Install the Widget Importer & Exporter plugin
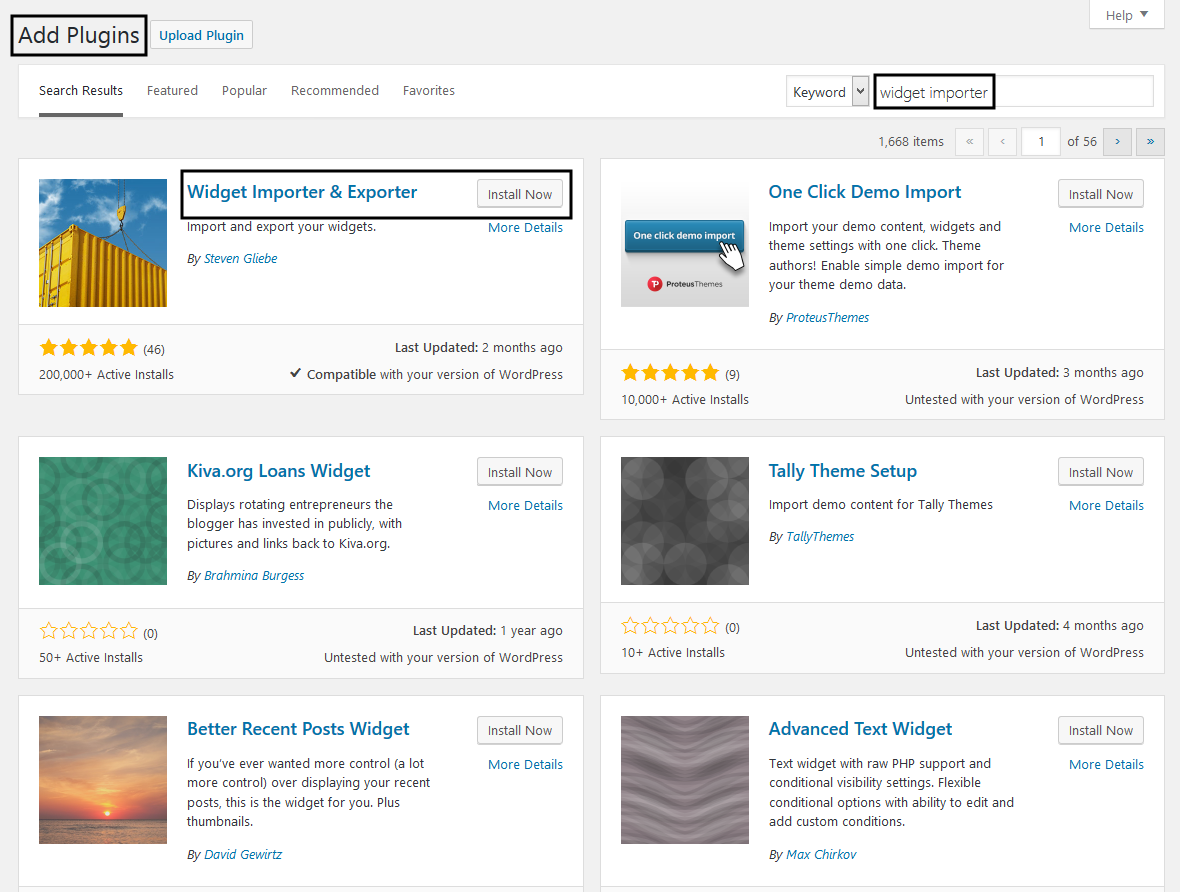Viewport: 1180px width, 892px height. pyautogui.click(x=519, y=194)
